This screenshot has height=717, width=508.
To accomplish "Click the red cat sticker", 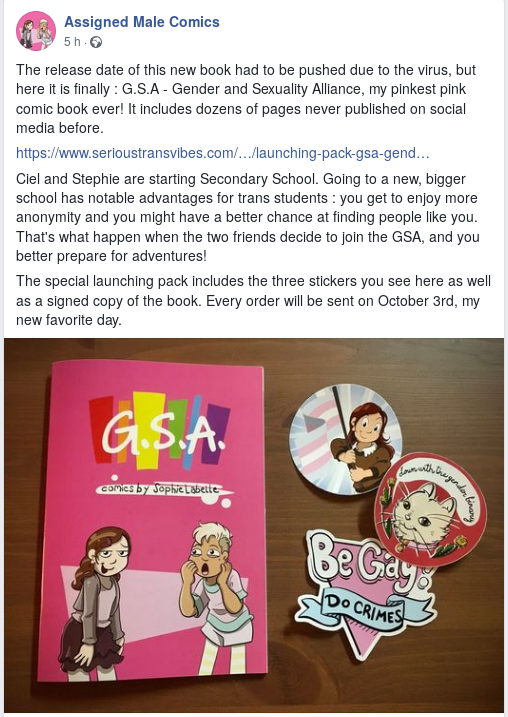I will coord(430,508).
